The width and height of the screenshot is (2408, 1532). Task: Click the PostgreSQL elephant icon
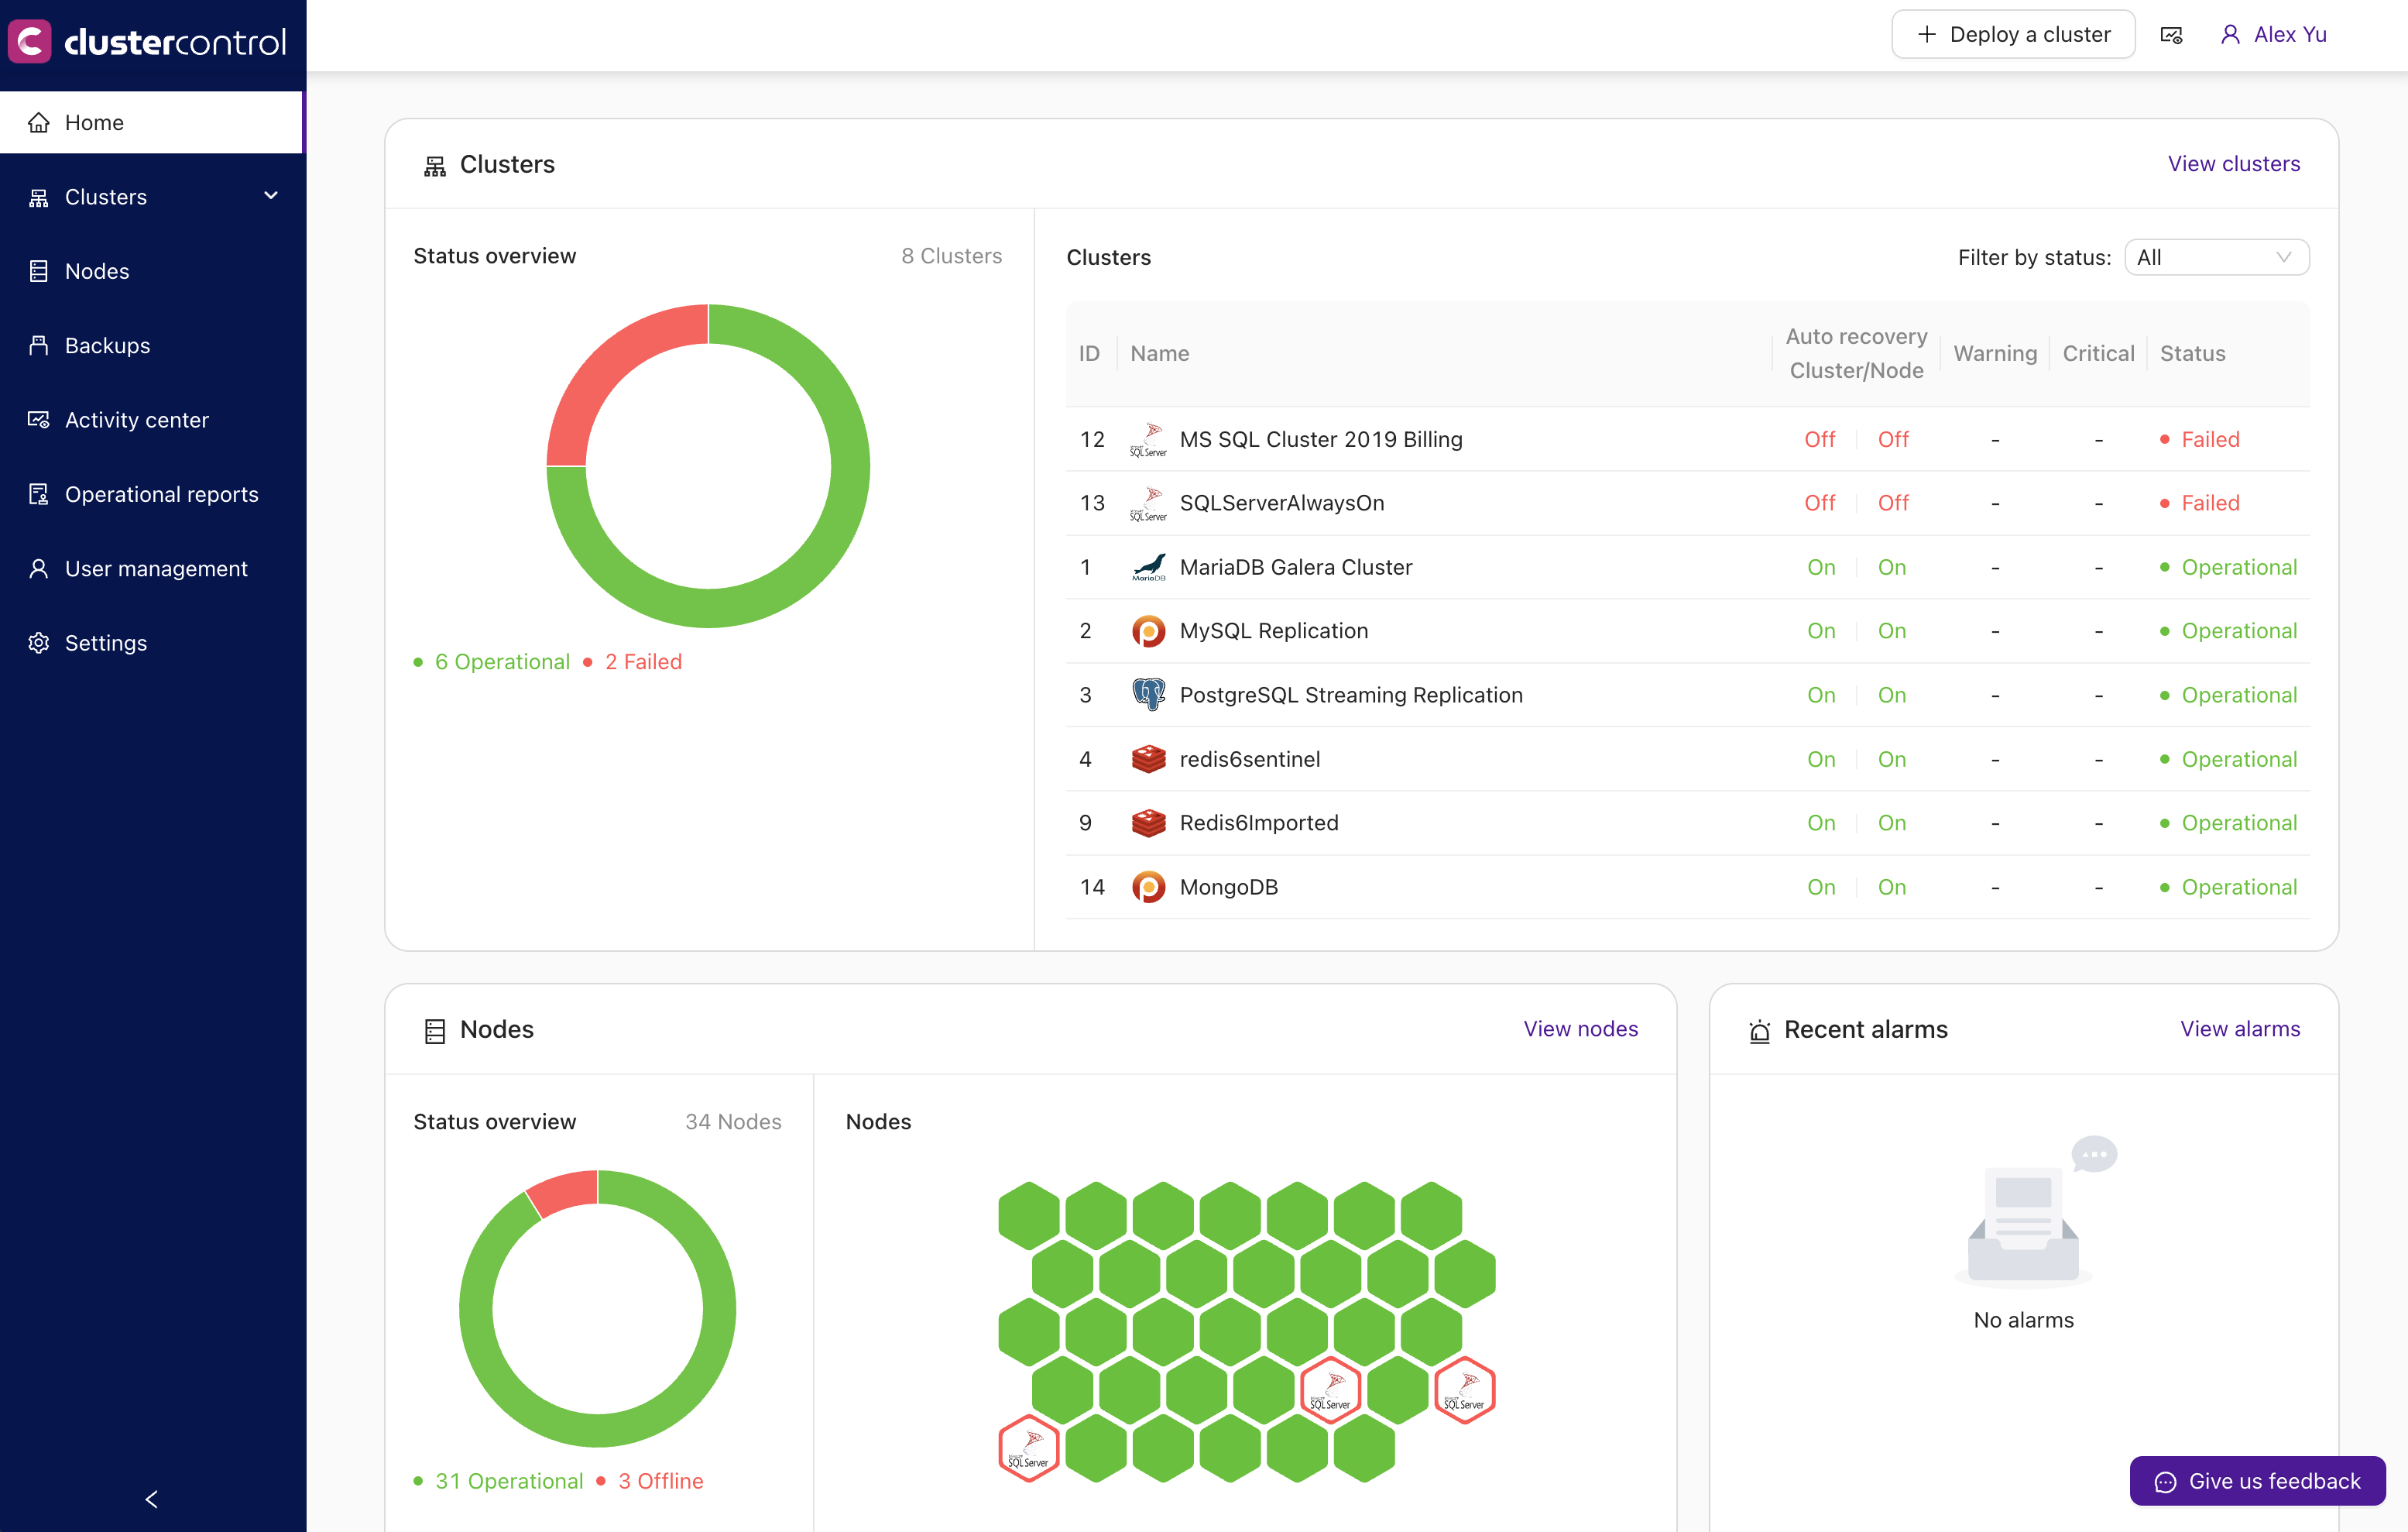point(1148,695)
